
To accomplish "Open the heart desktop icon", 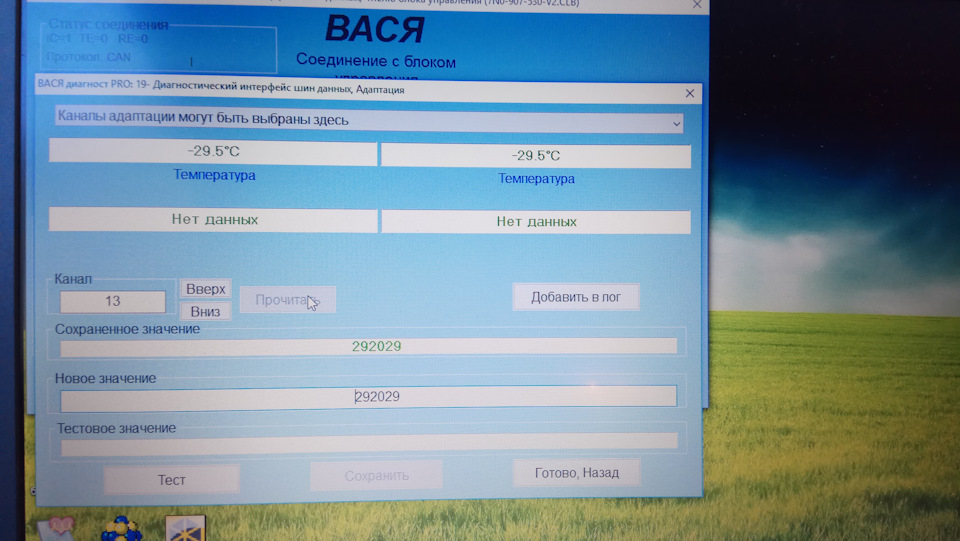I will tap(56, 528).
